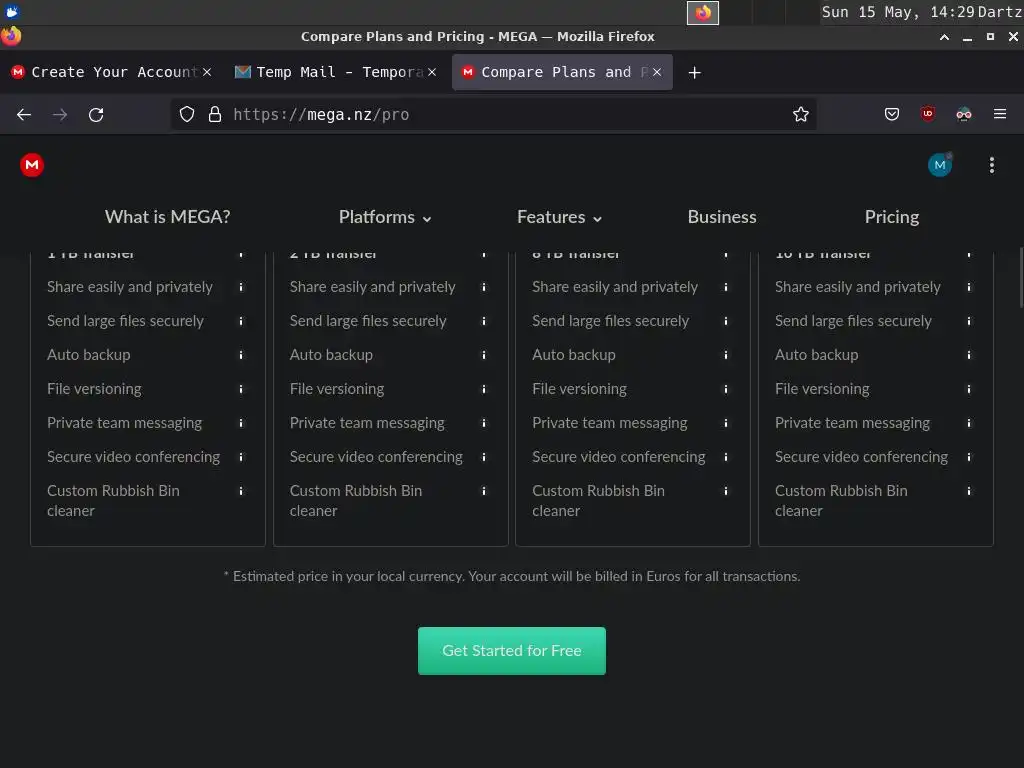Info icon for Send large files, 8 TB plan
Image resolution: width=1024 pixels, height=768 pixels.
[x=726, y=321]
